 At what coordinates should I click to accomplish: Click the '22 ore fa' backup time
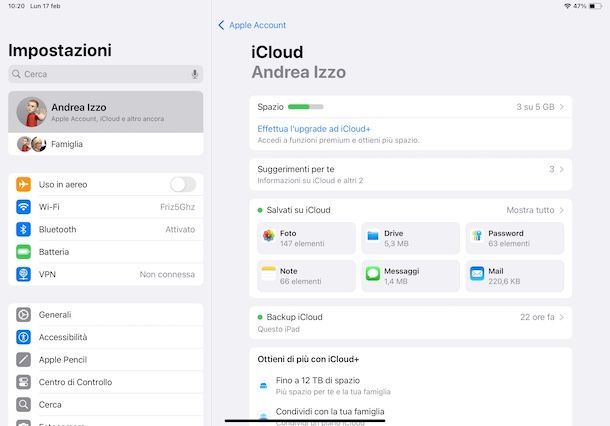coord(537,317)
